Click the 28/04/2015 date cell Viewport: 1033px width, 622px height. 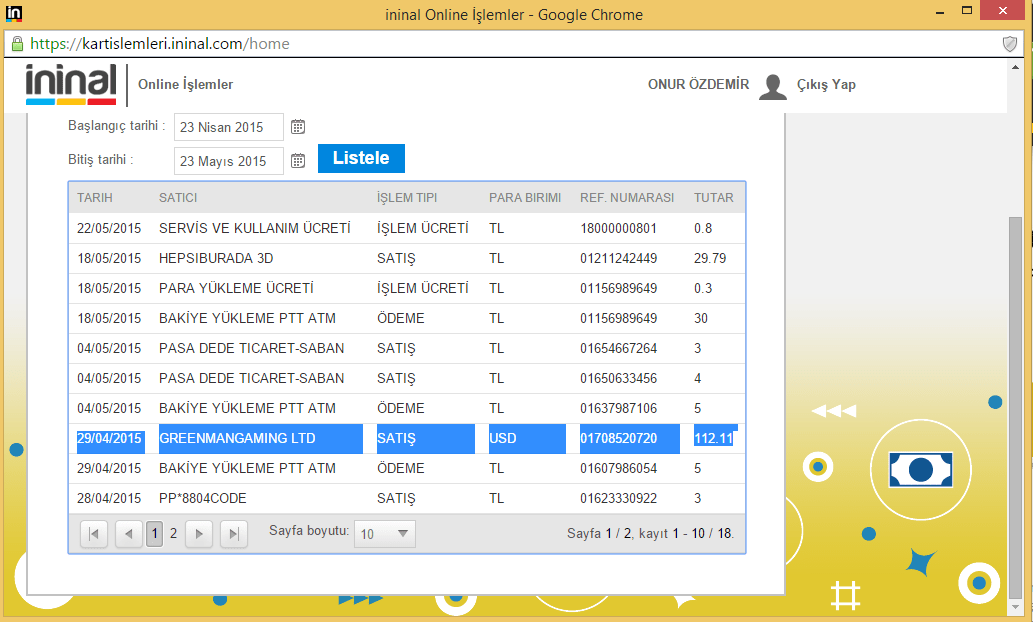109,498
